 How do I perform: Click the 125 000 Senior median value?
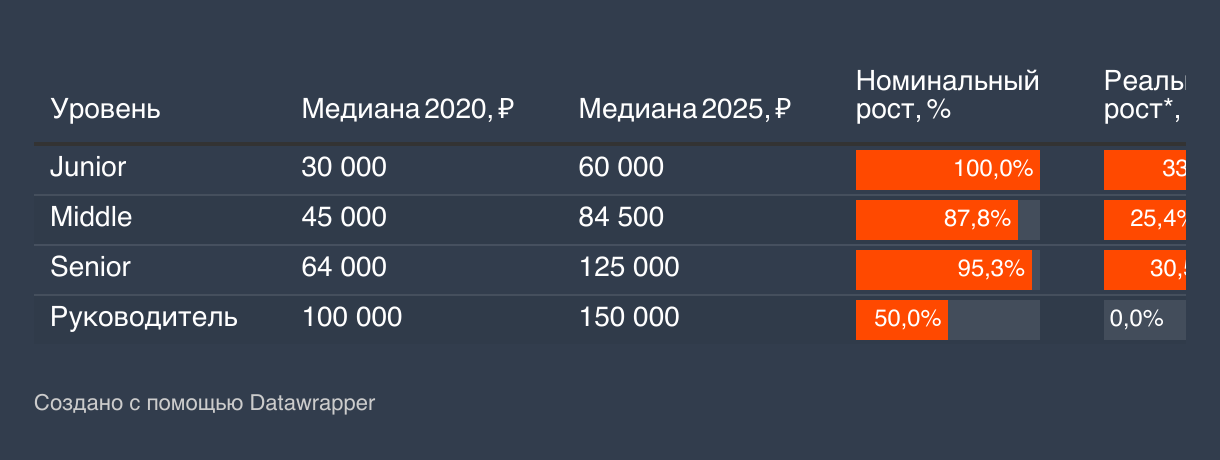coord(629,267)
